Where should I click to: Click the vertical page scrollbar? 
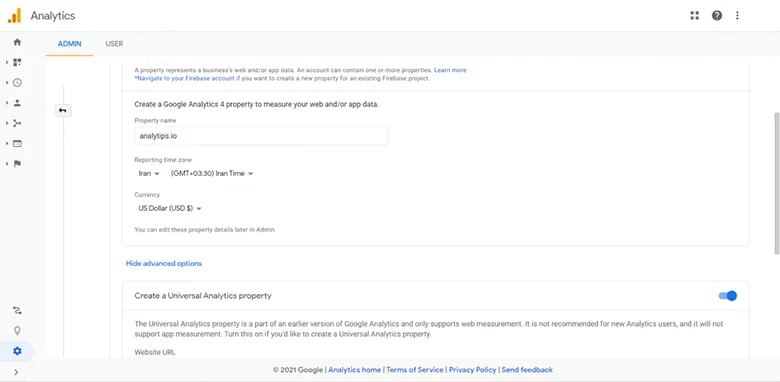[777, 184]
